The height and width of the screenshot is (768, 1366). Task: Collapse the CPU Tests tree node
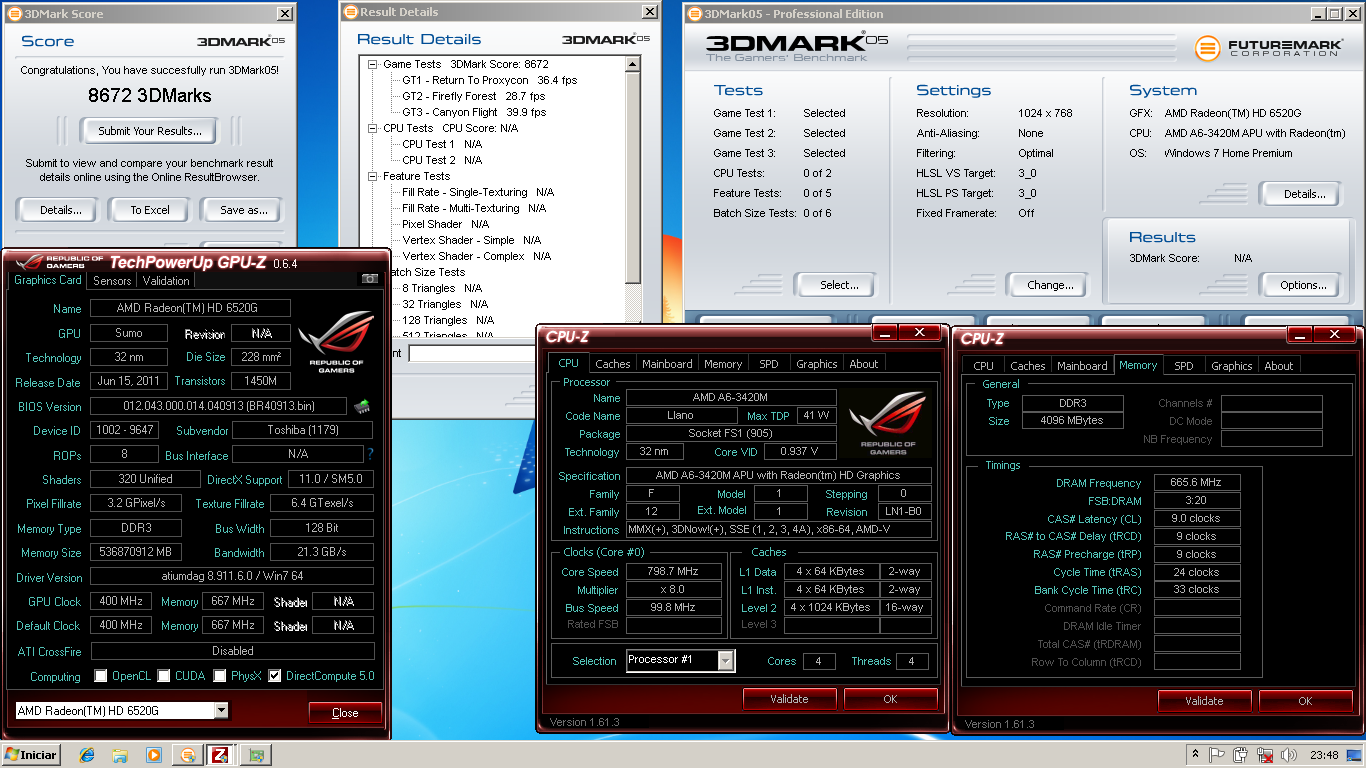(x=372, y=128)
